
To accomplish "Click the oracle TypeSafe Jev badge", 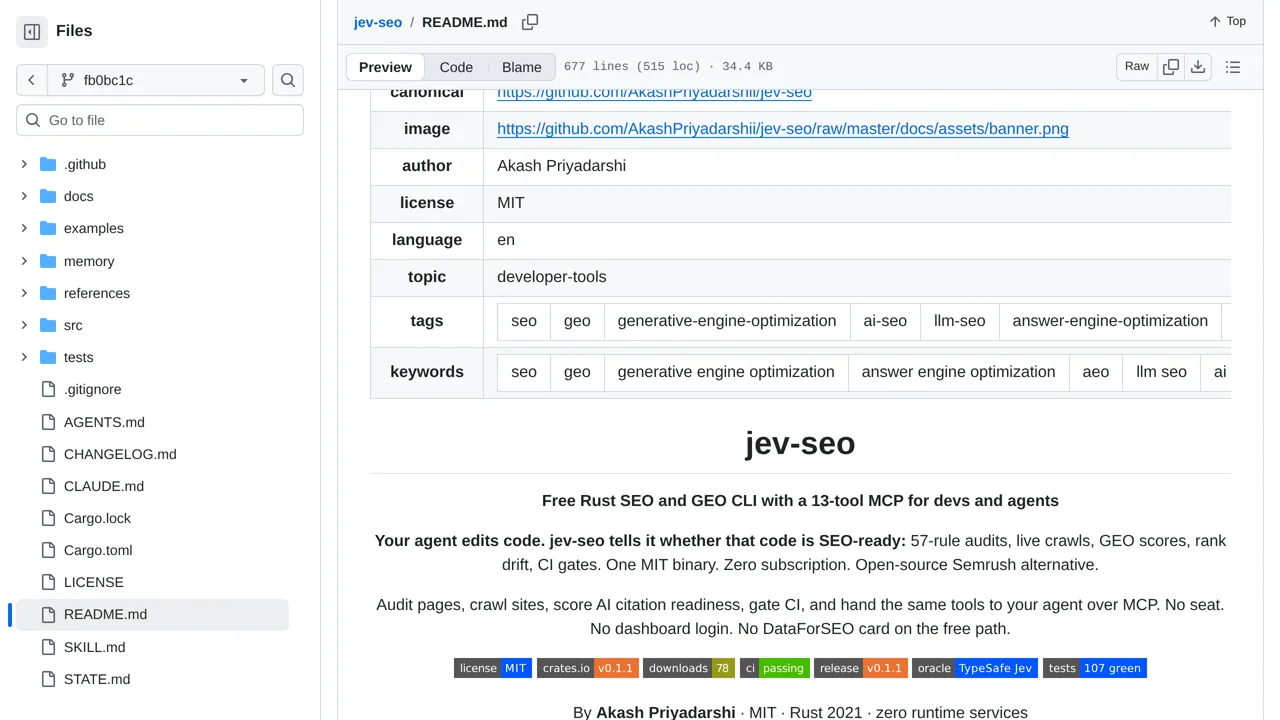I will coord(975,668).
